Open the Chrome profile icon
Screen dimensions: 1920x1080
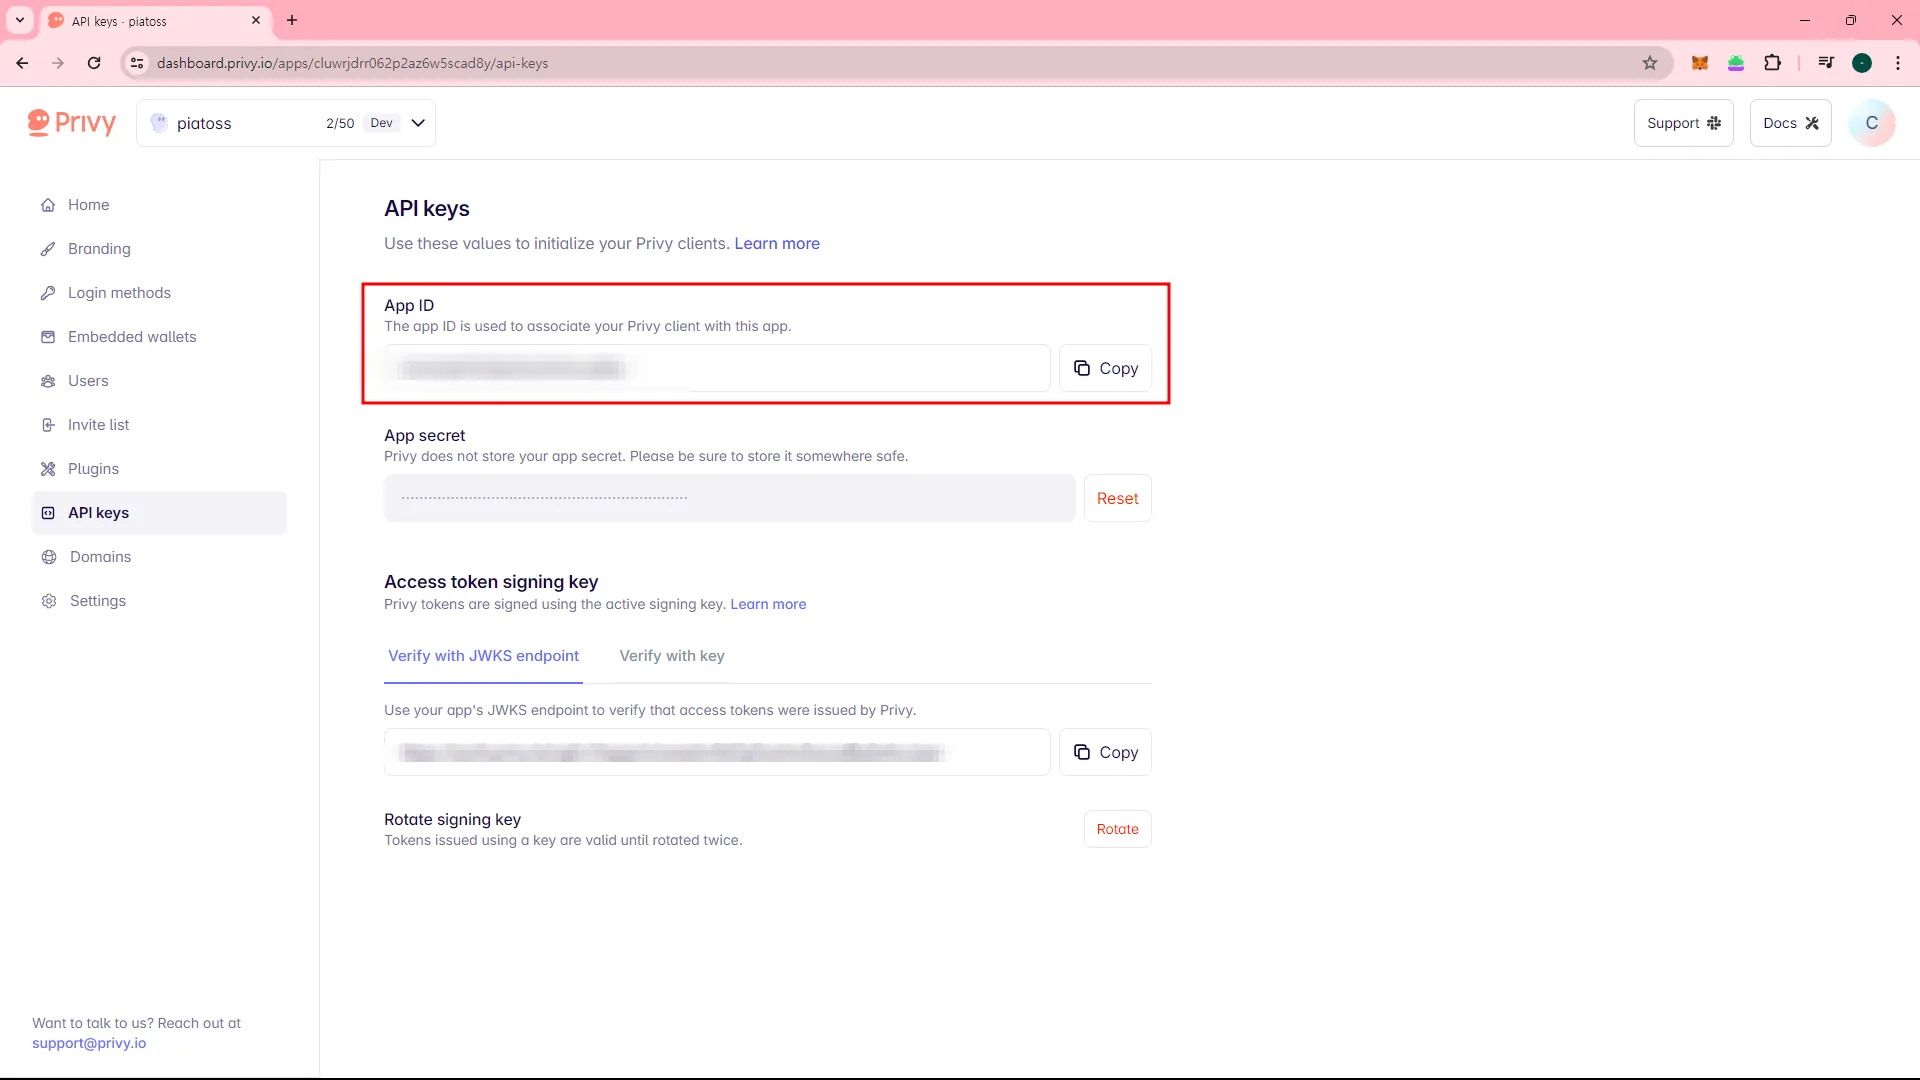point(1862,63)
